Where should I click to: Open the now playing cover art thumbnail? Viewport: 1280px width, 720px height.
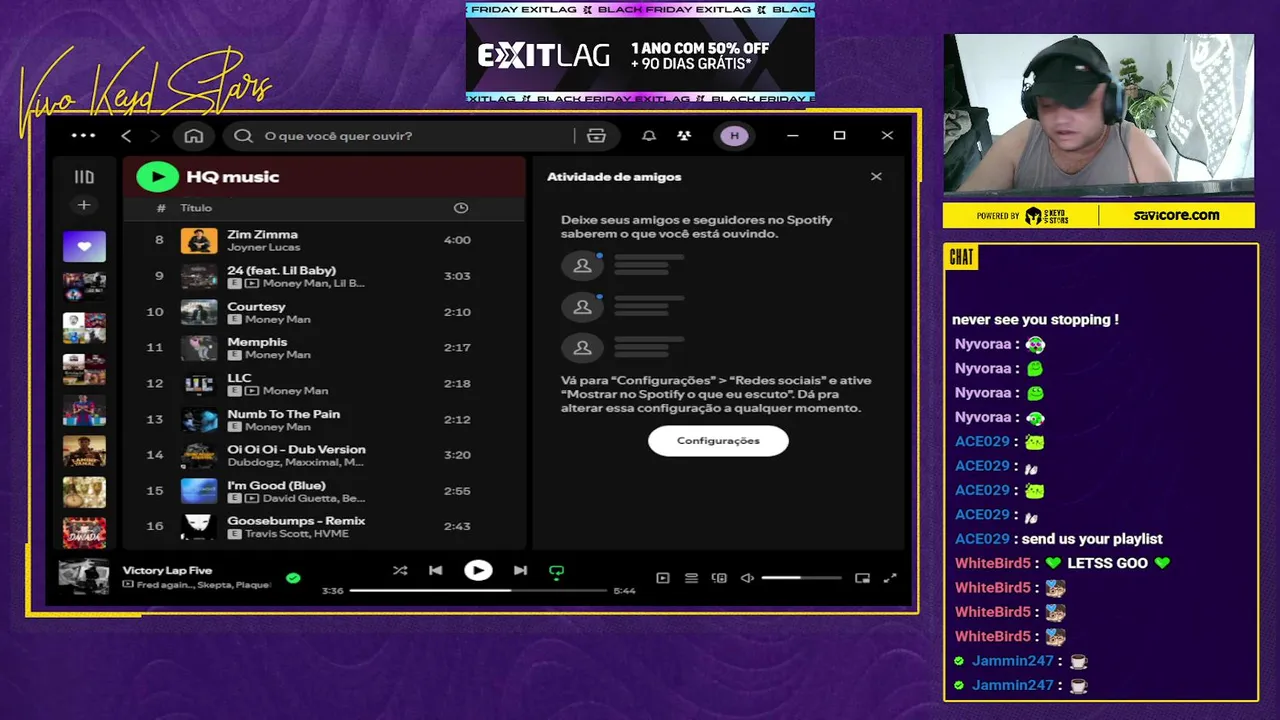(83, 577)
